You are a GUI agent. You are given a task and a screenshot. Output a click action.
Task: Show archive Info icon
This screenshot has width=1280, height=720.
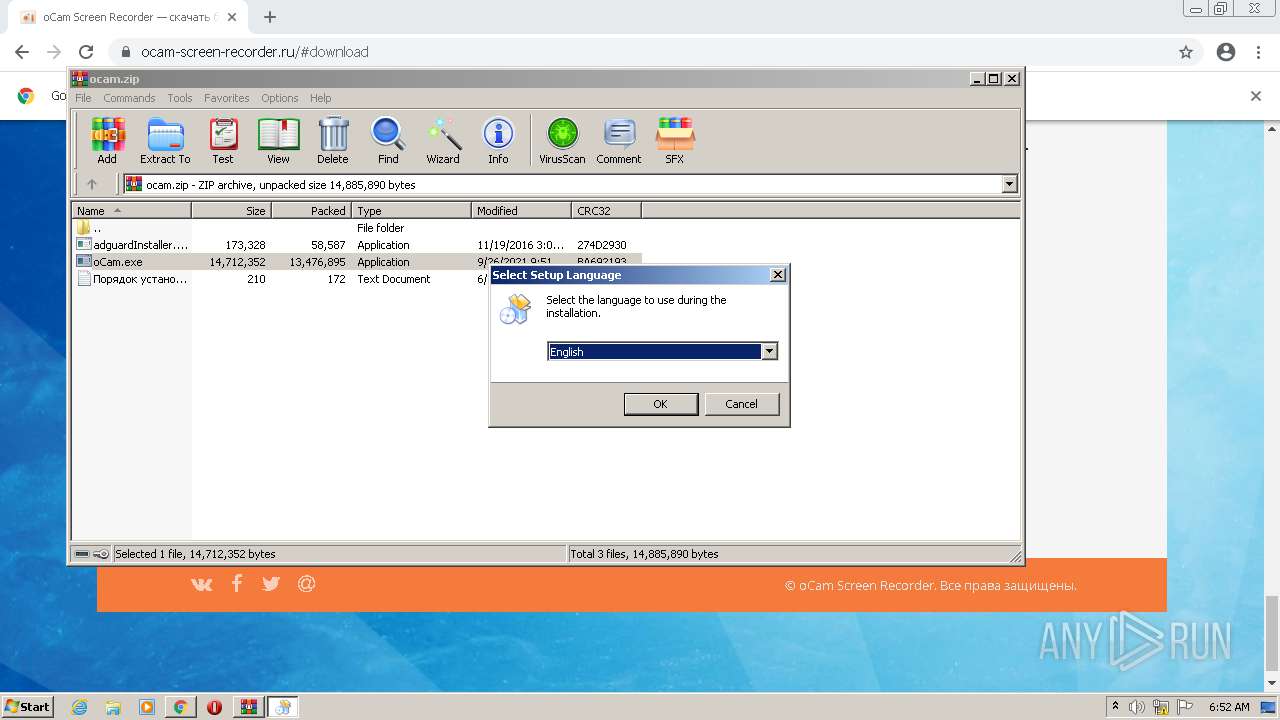pos(498,141)
